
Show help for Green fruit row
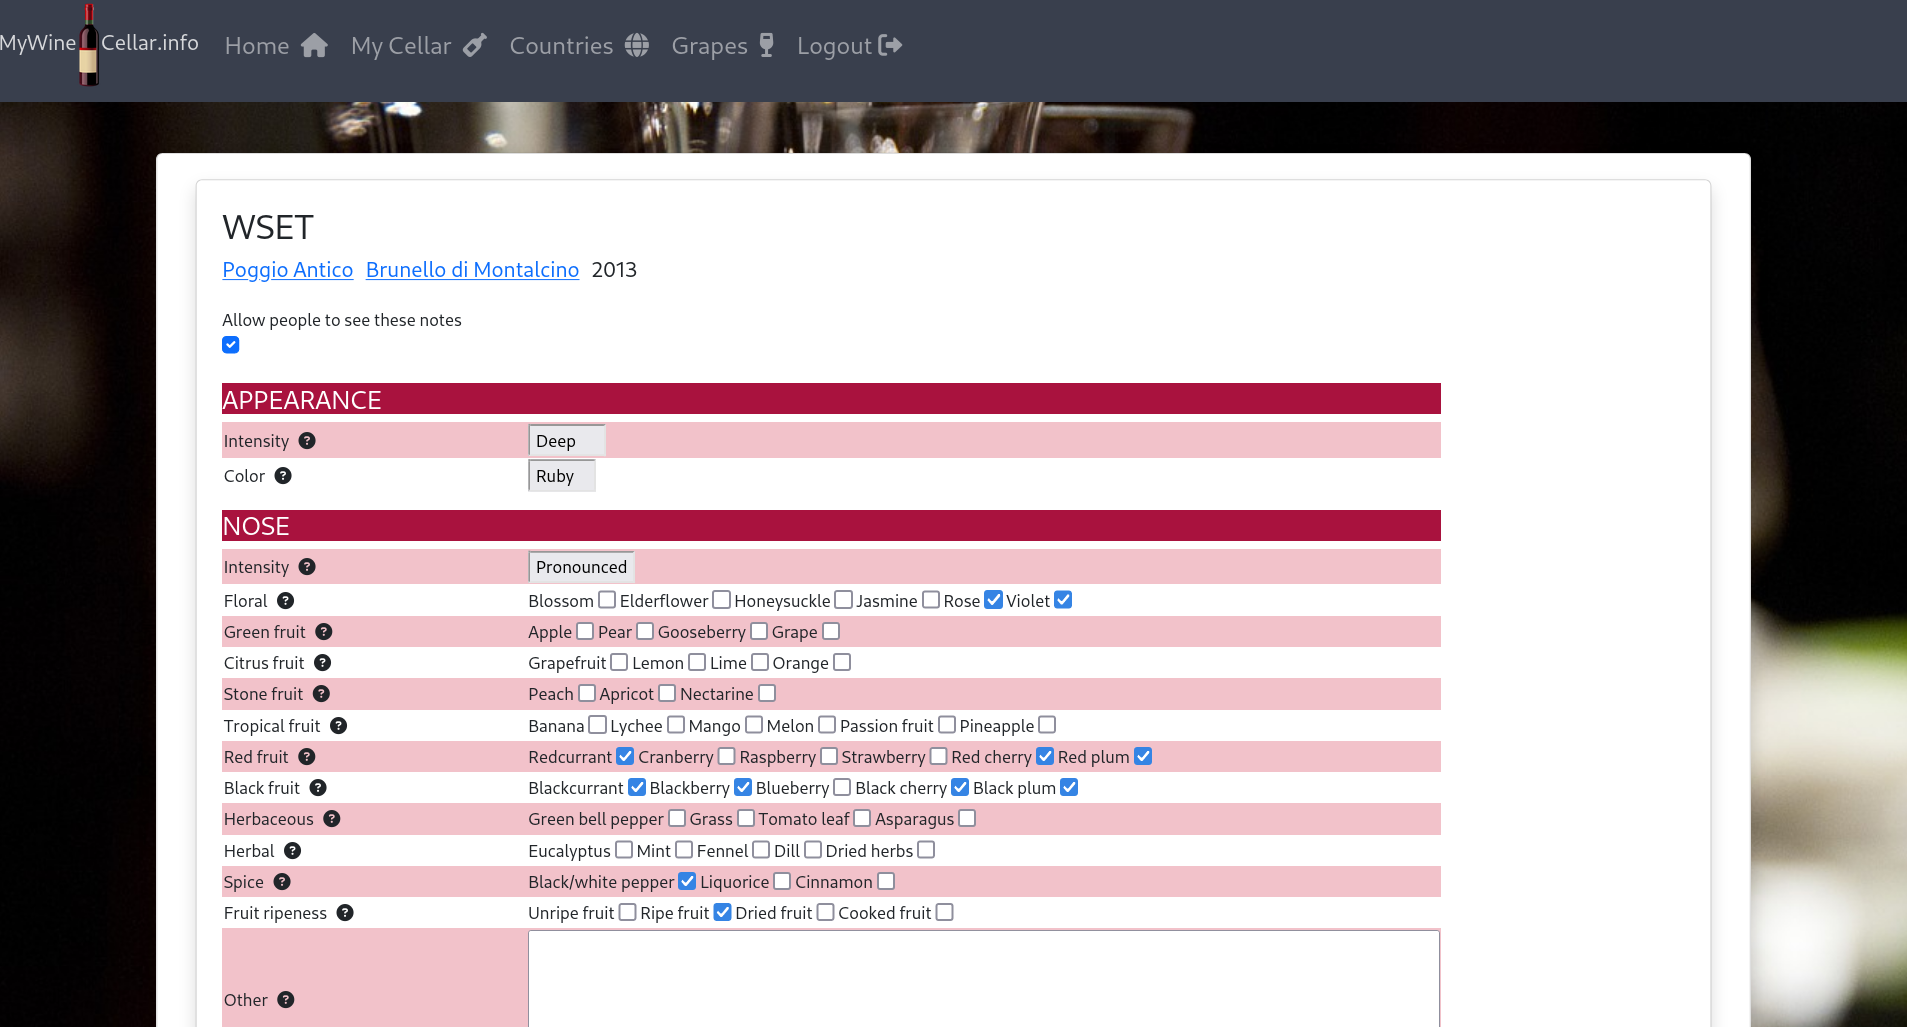[324, 633]
